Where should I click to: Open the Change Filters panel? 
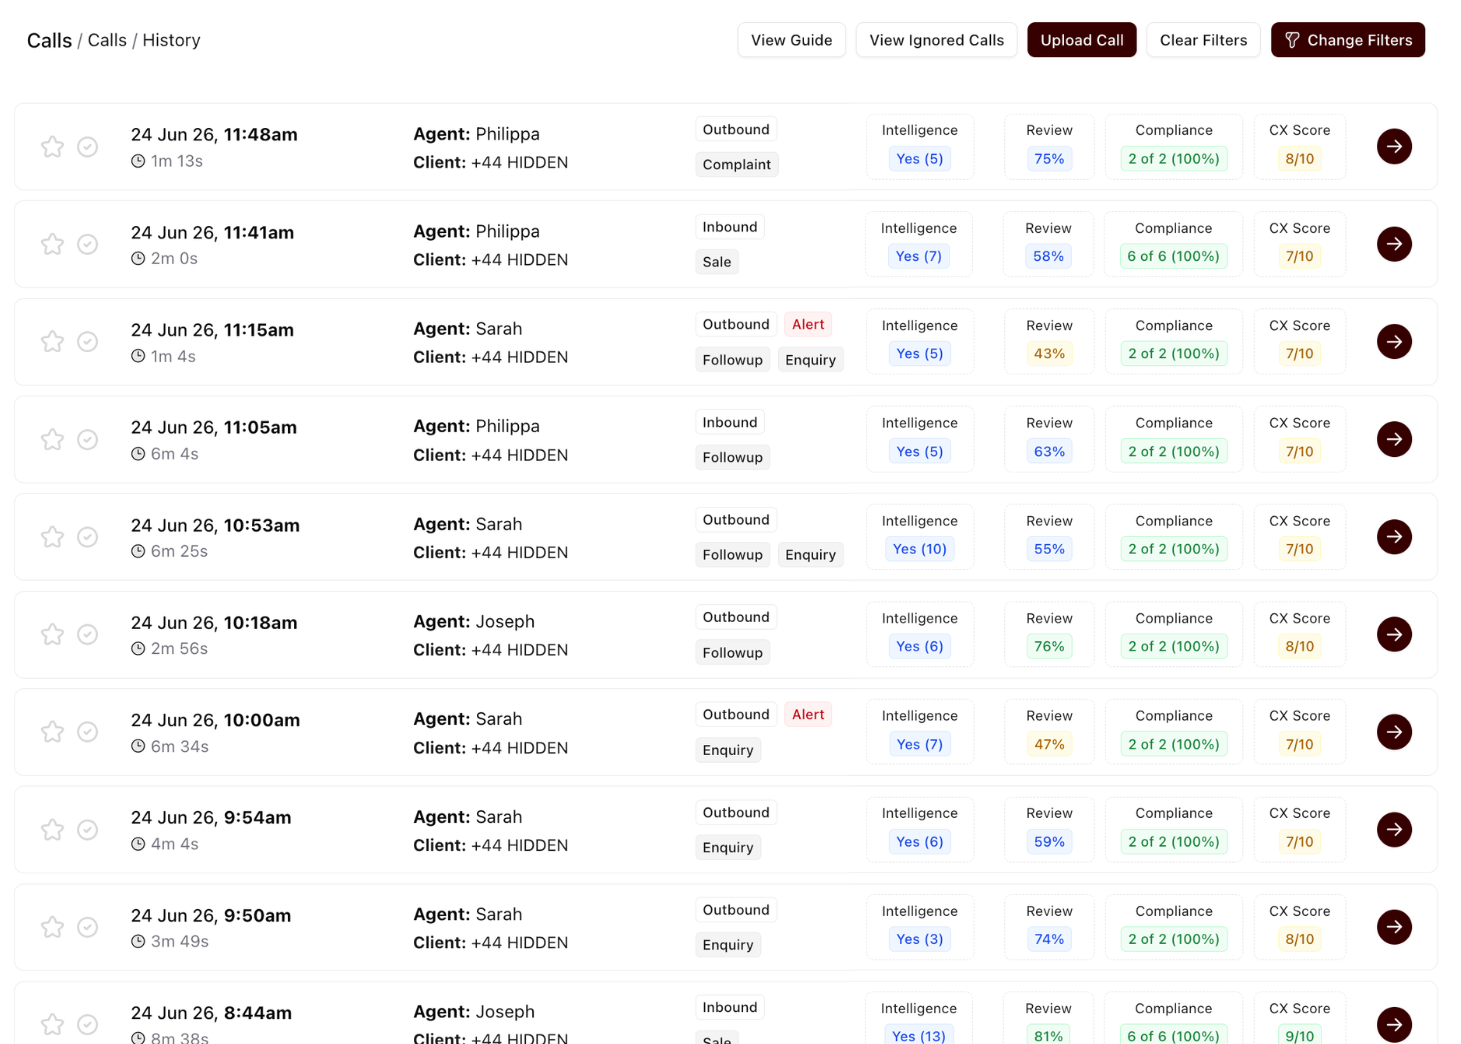[1348, 40]
